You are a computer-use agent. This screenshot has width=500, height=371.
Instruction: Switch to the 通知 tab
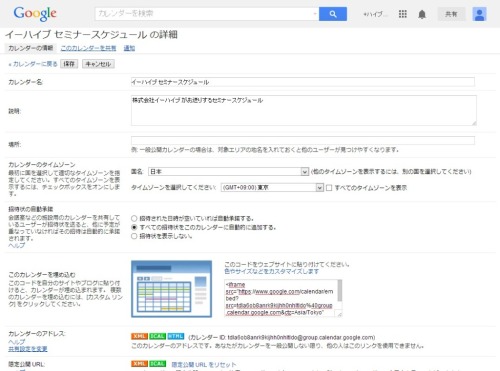[x=129, y=48]
